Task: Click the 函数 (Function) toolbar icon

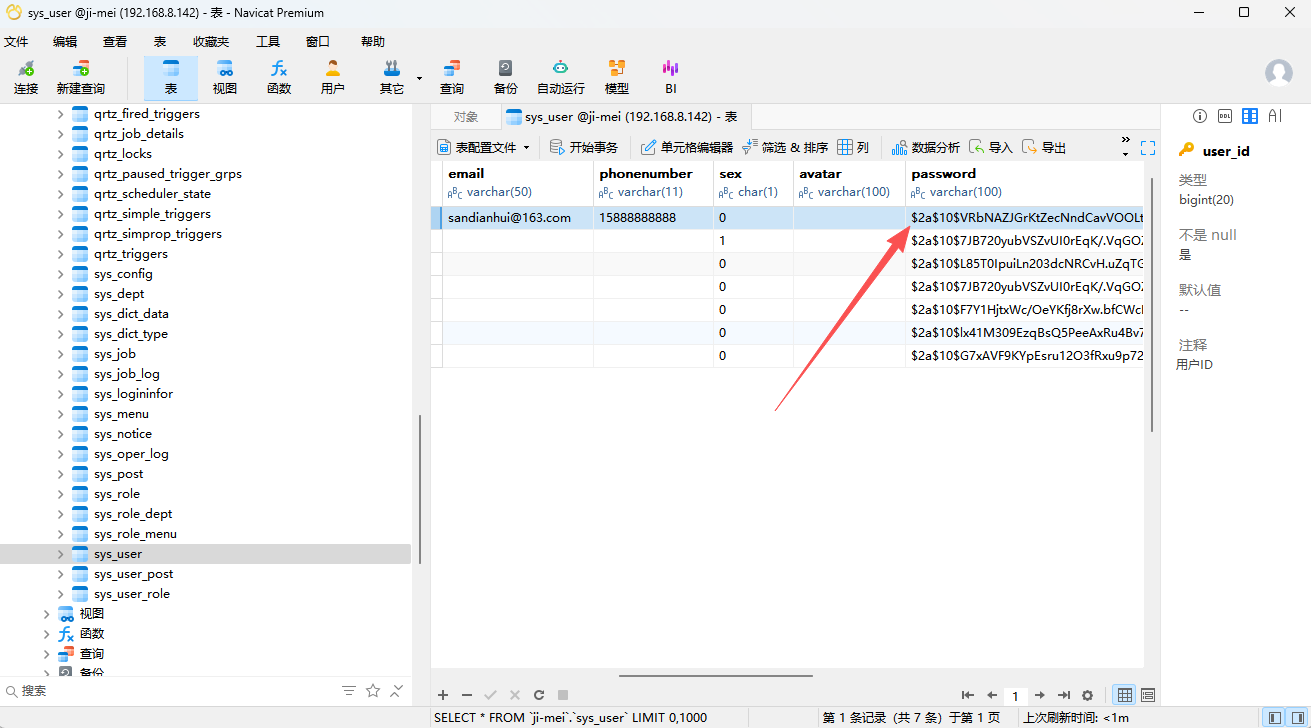Action: [x=279, y=78]
